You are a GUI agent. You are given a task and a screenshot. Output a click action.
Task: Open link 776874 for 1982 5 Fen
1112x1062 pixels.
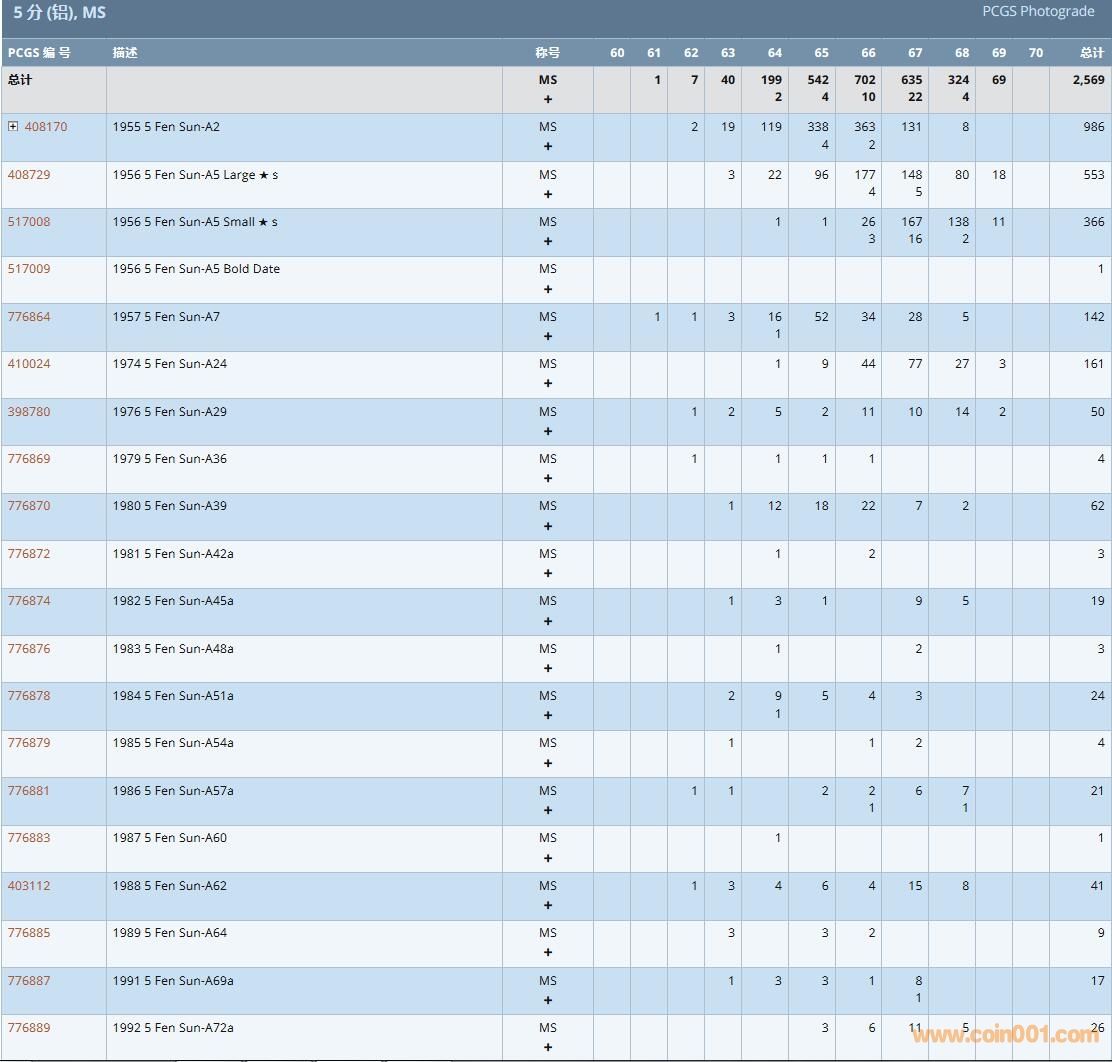click(x=29, y=601)
